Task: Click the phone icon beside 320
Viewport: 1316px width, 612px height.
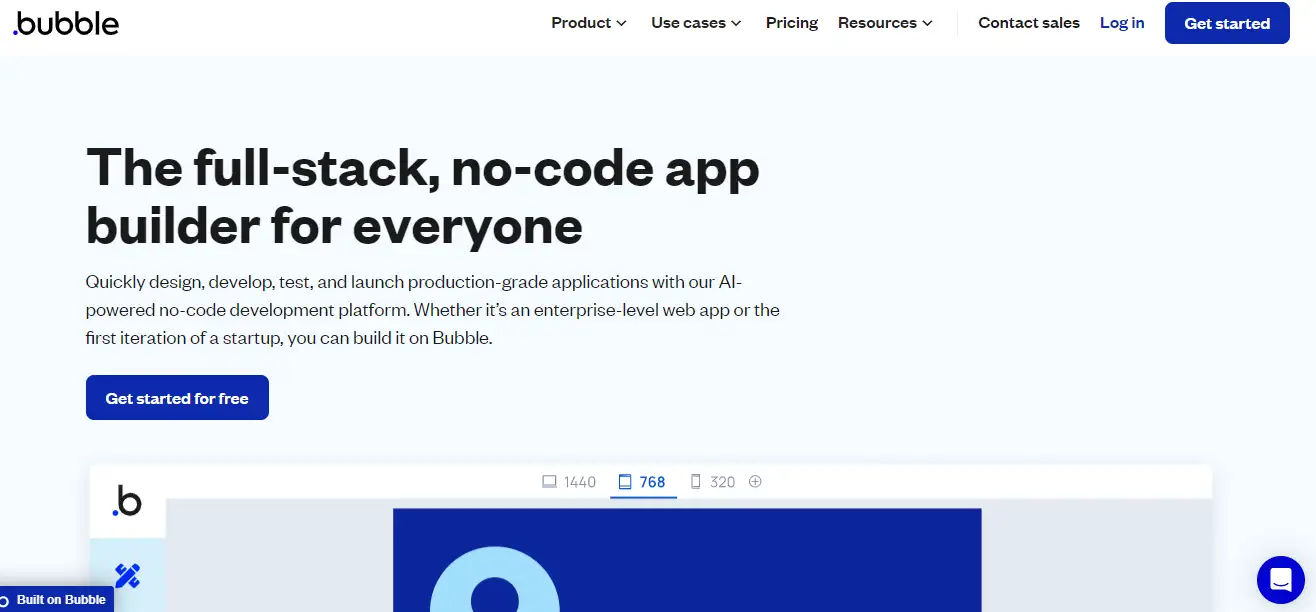Action: (696, 482)
